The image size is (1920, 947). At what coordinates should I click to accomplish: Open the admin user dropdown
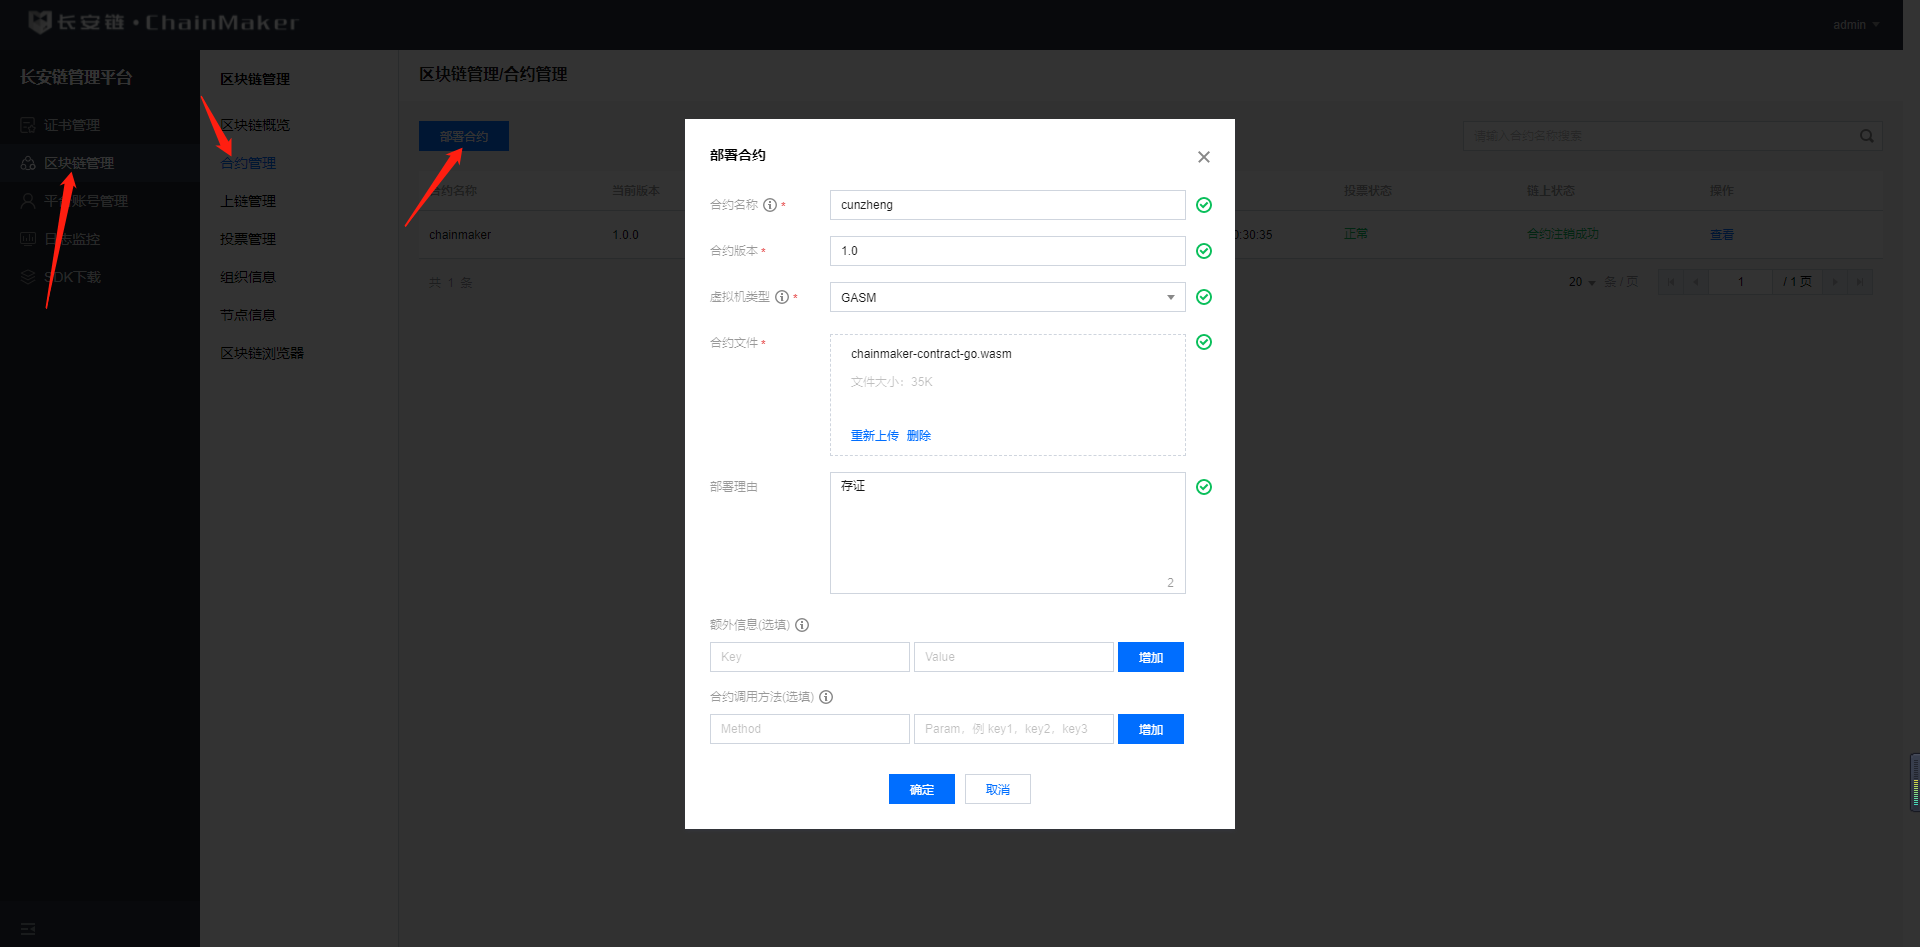pyautogui.click(x=1856, y=24)
